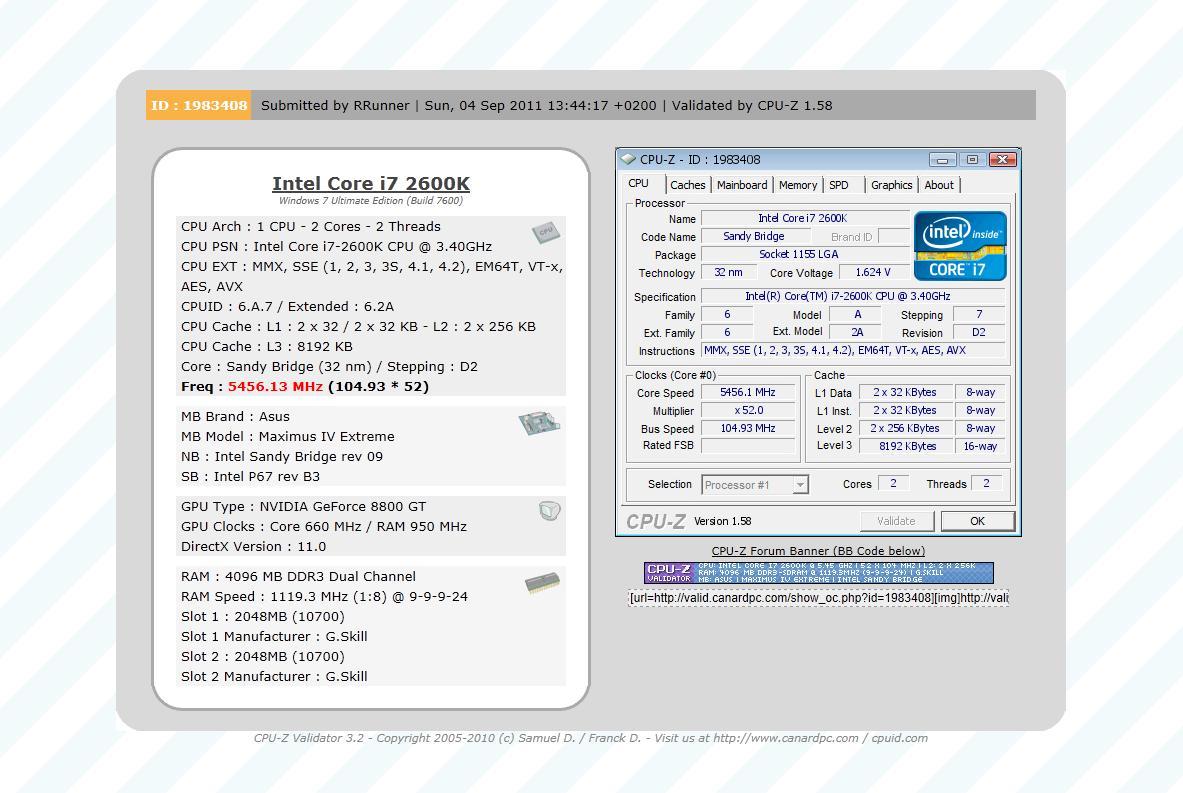Viewport: 1183px width, 793px height.
Task: Click the CPU-Z Validator 3.2 copyright footer
Action: click(591, 738)
